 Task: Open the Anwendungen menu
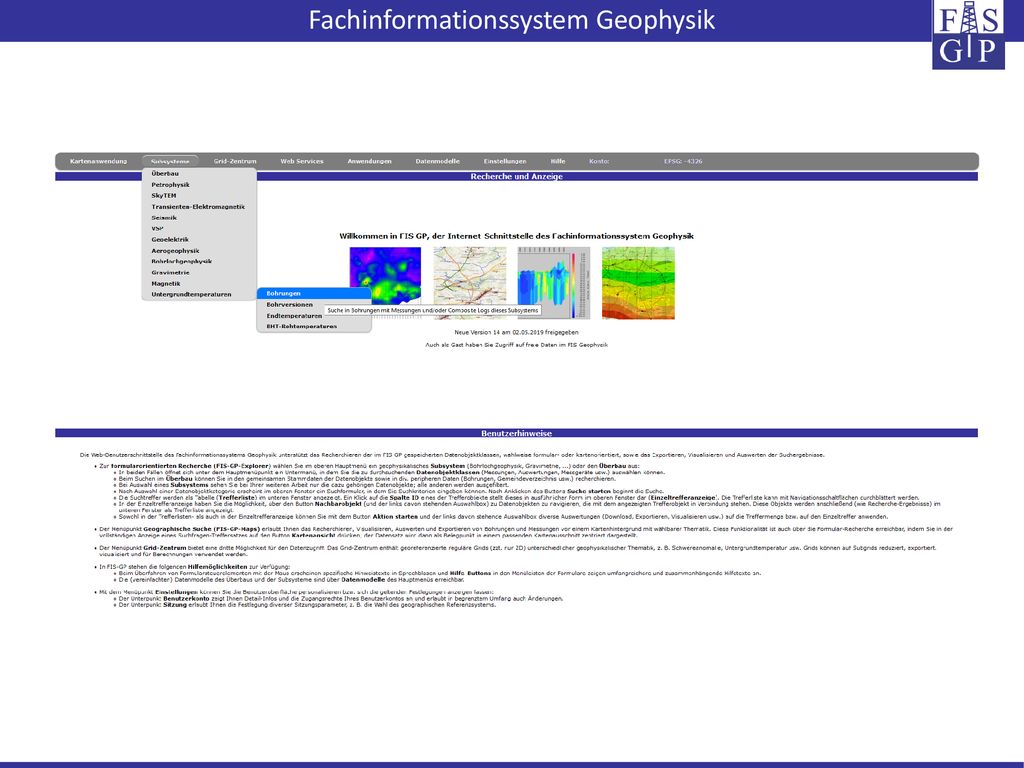pyautogui.click(x=370, y=161)
